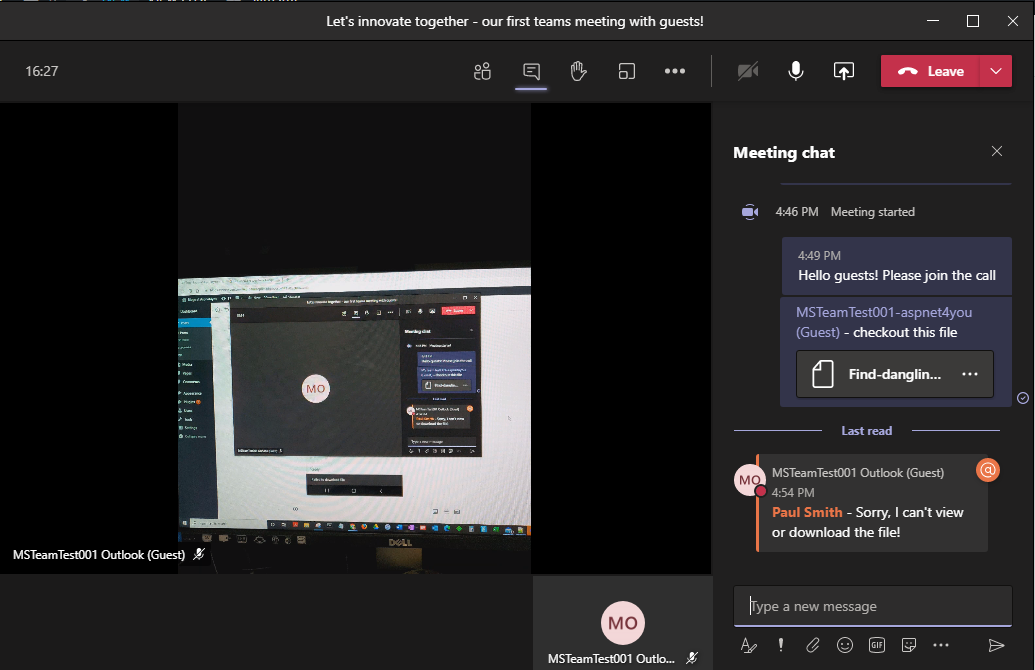Maximize the meeting window
Screen dimensions: 1035x670
pyautogui.click(x=972, y=21)
